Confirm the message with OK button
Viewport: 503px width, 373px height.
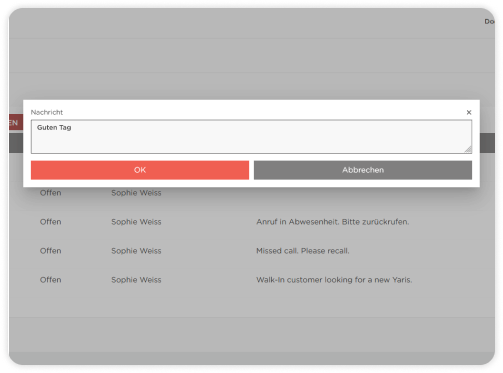pyautogui.click(x=140, y=170)
